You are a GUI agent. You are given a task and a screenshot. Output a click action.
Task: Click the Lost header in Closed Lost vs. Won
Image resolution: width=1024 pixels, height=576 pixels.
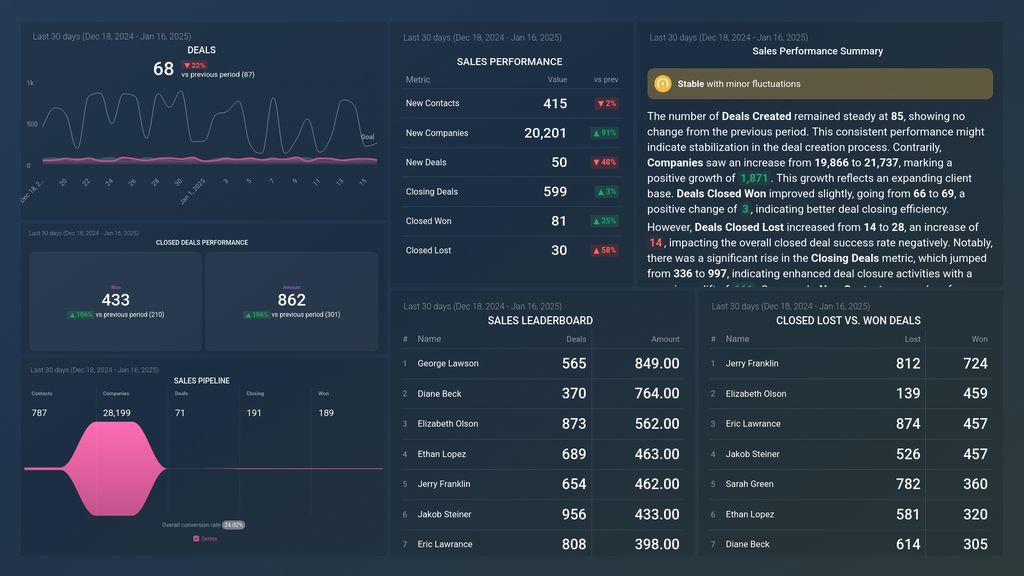tap(912, 339)
